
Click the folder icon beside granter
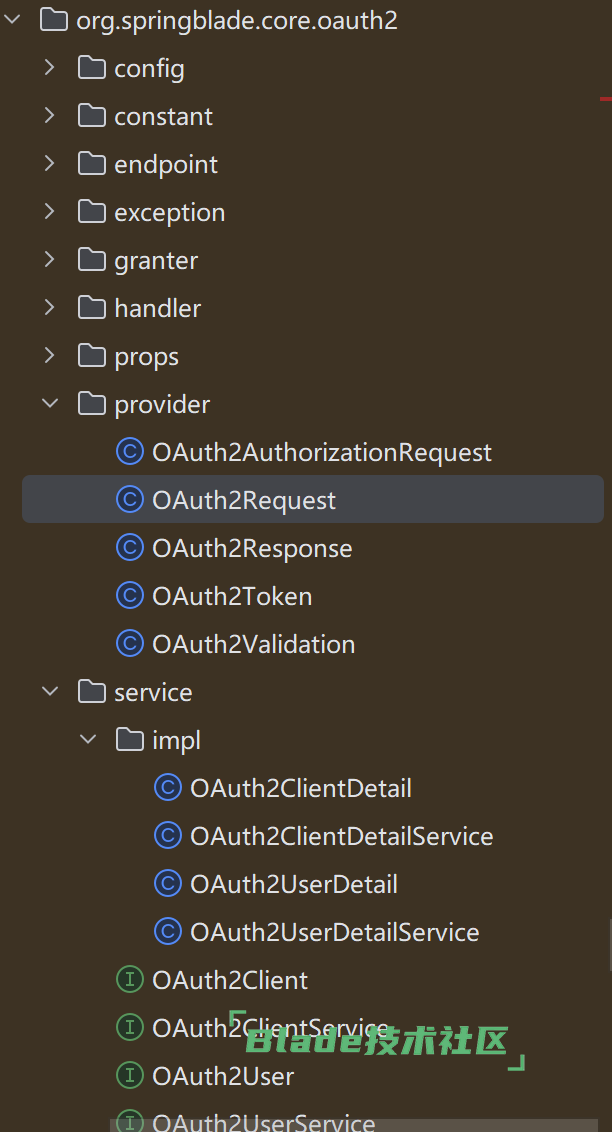point(92,261)
